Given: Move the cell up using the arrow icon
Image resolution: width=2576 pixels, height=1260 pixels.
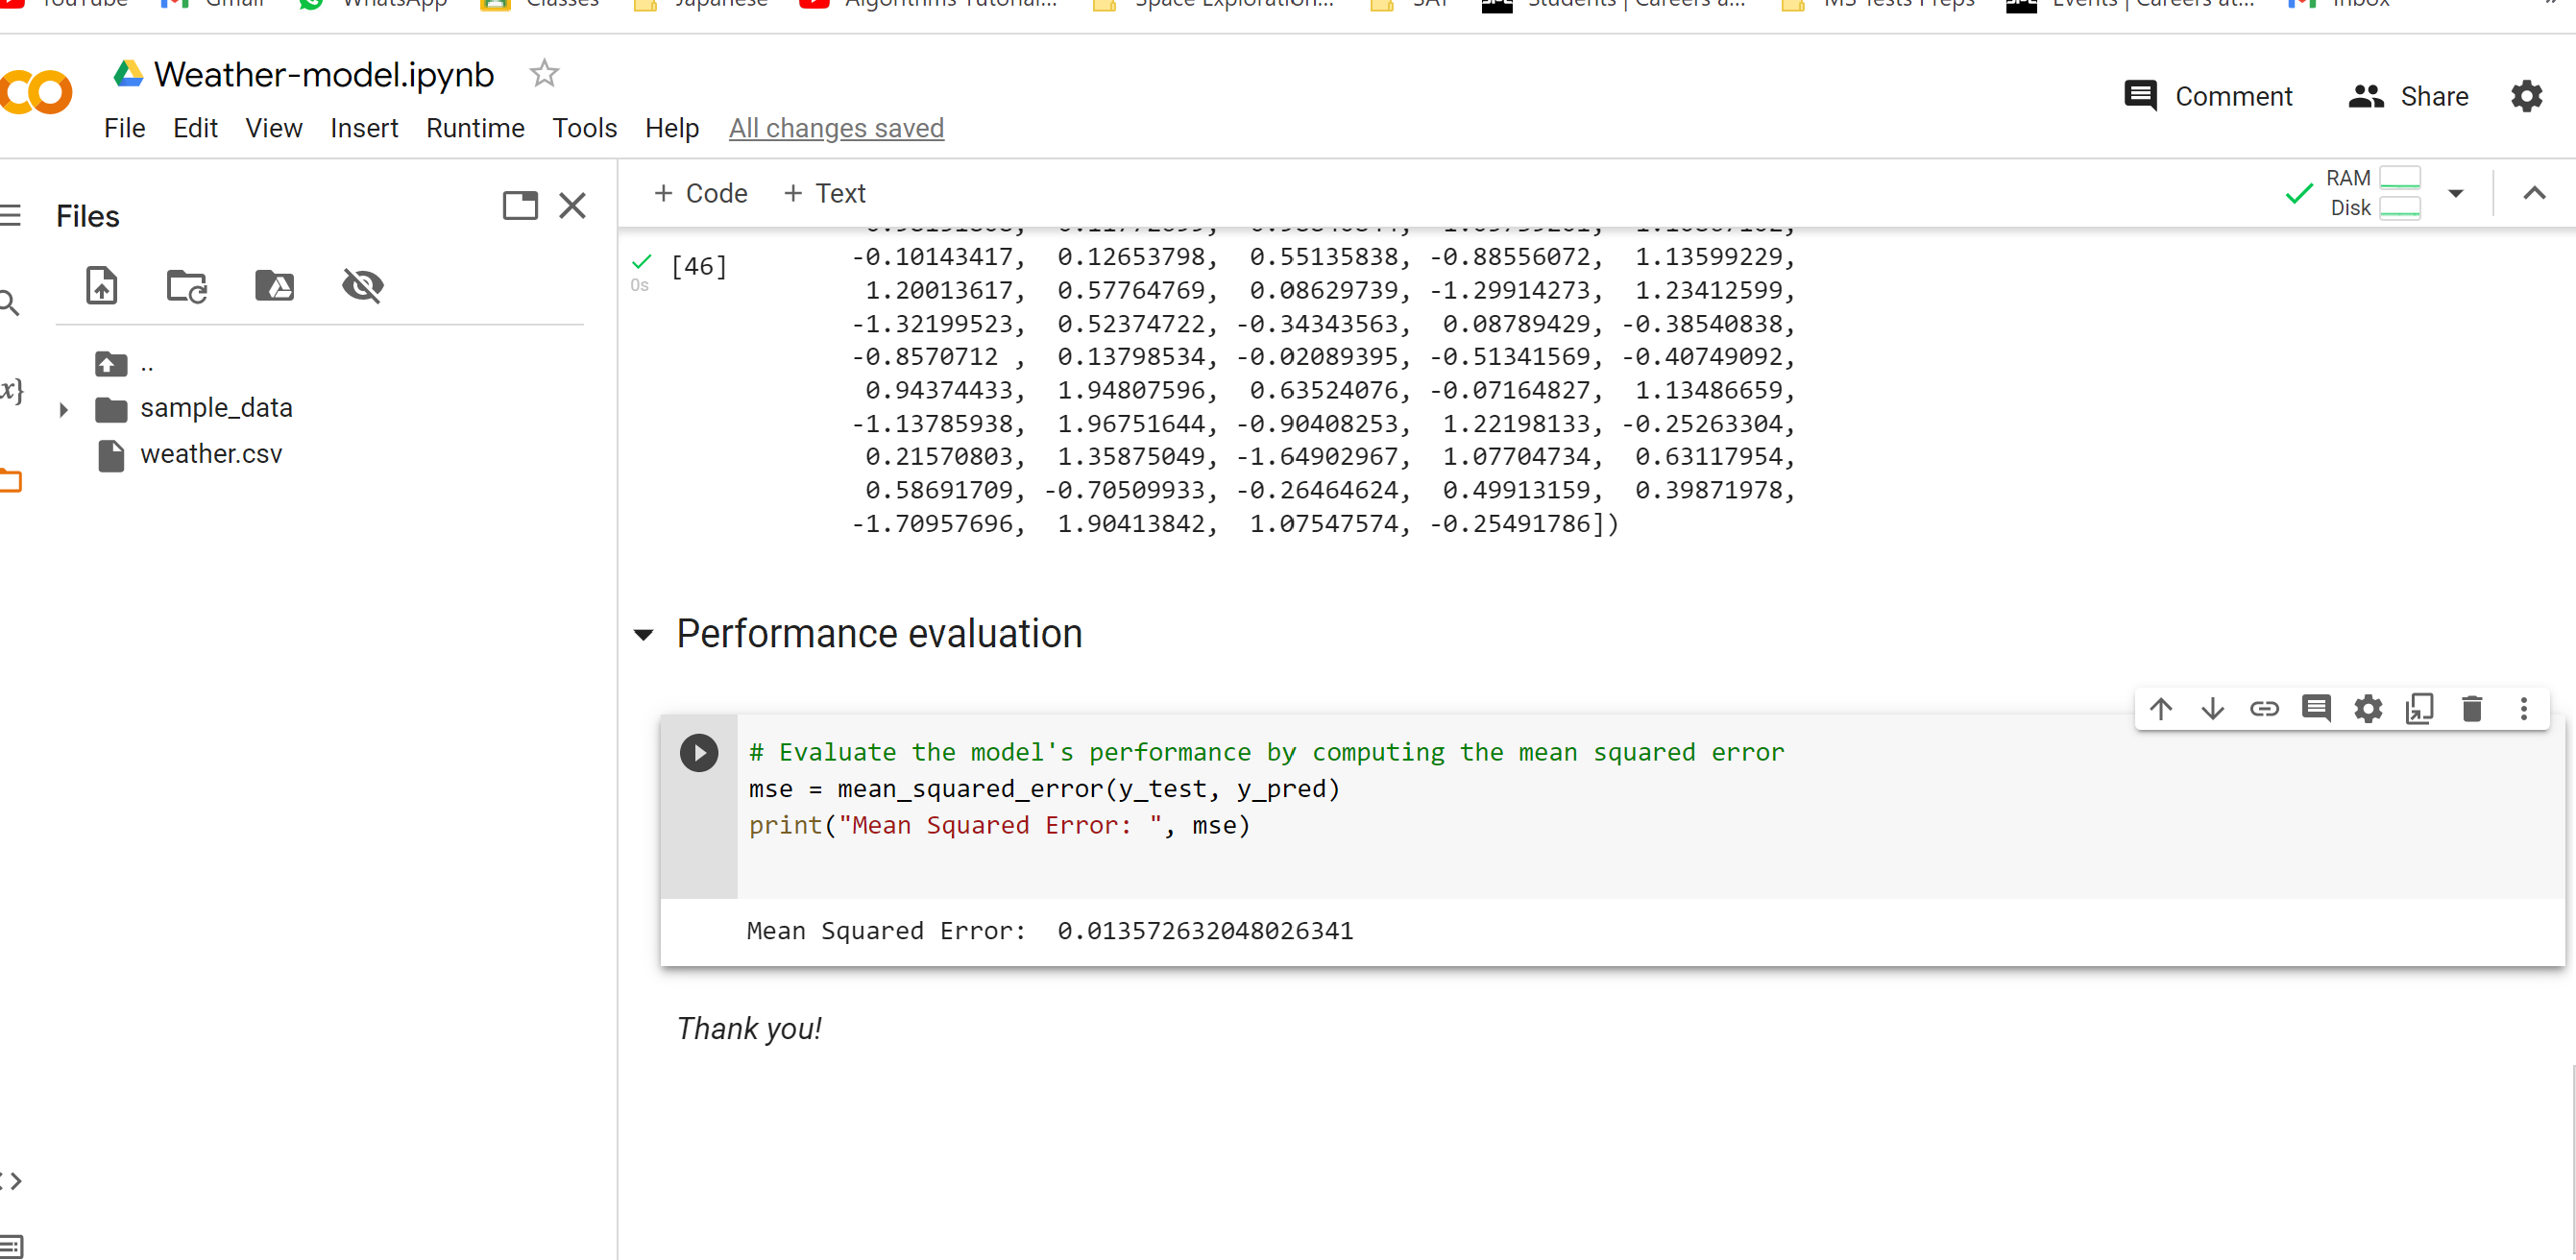Looking at the screenshot, I should tap(2160, 709).
